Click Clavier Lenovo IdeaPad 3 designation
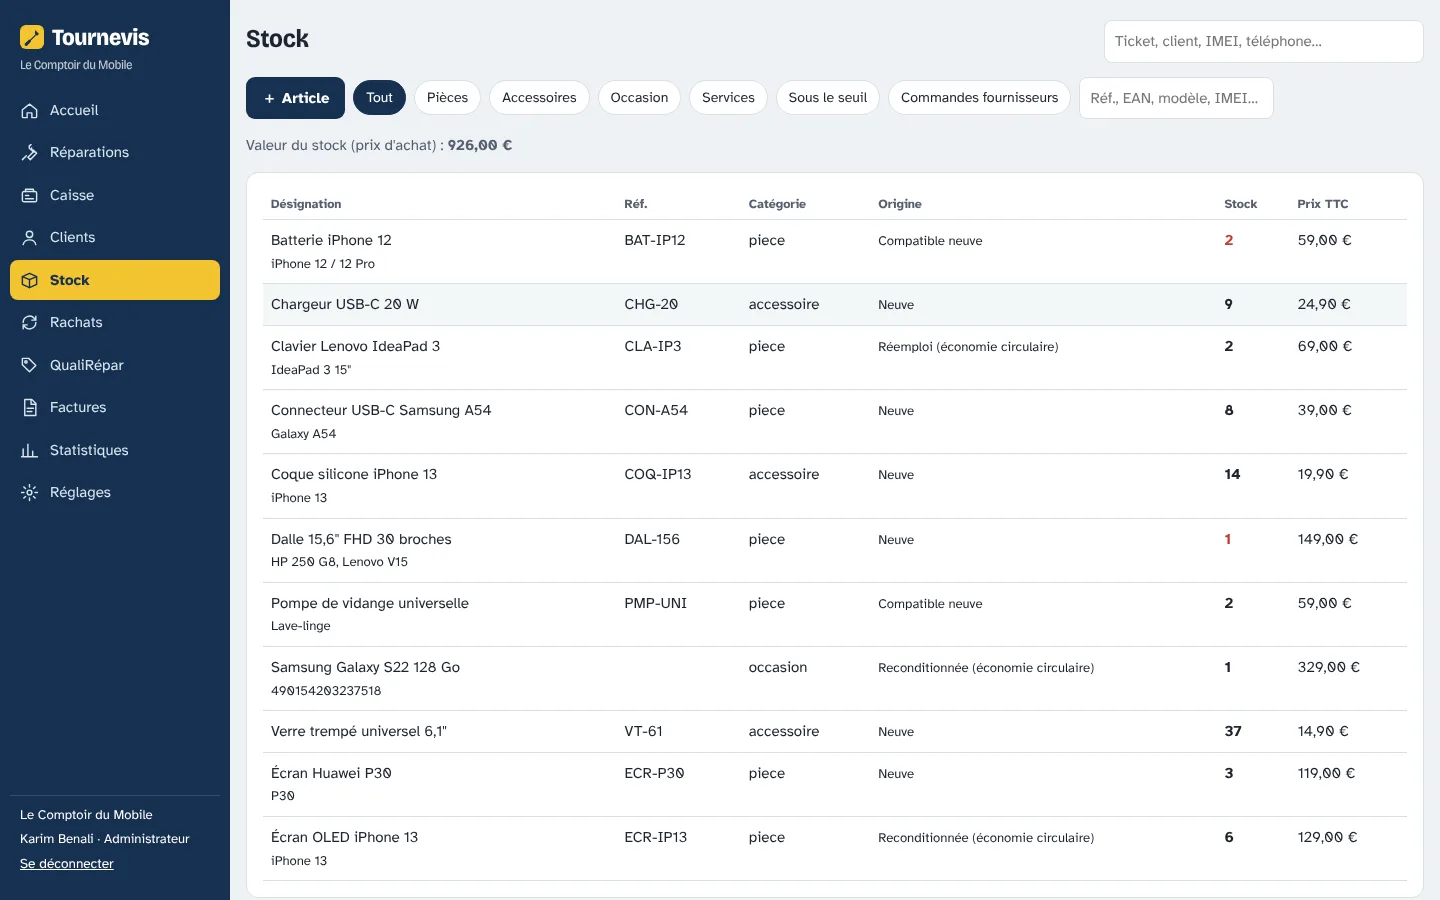 (x=355, y=347)
